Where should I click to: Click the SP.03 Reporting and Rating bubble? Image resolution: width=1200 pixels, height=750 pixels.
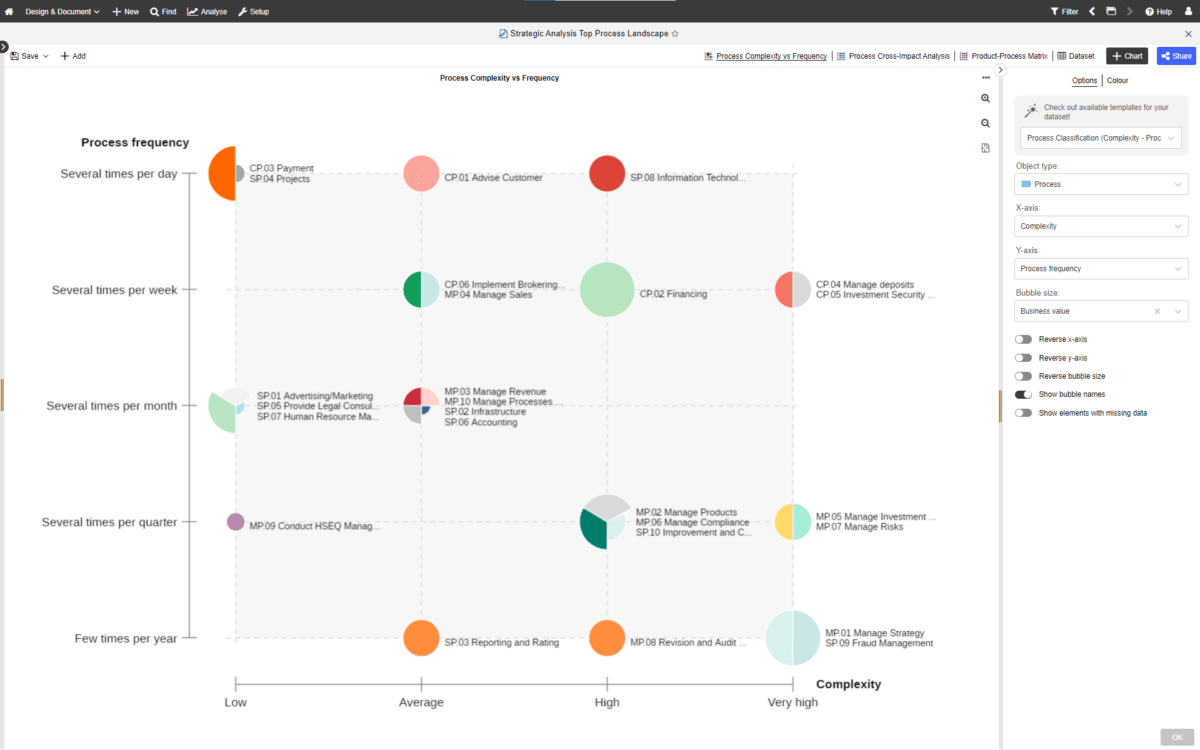(x=421, y=637)
